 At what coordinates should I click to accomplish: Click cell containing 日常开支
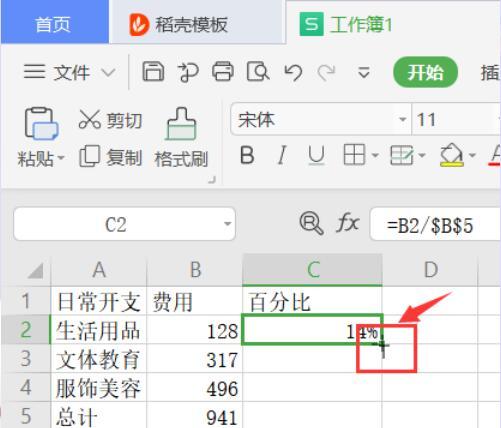coord(99,301)
